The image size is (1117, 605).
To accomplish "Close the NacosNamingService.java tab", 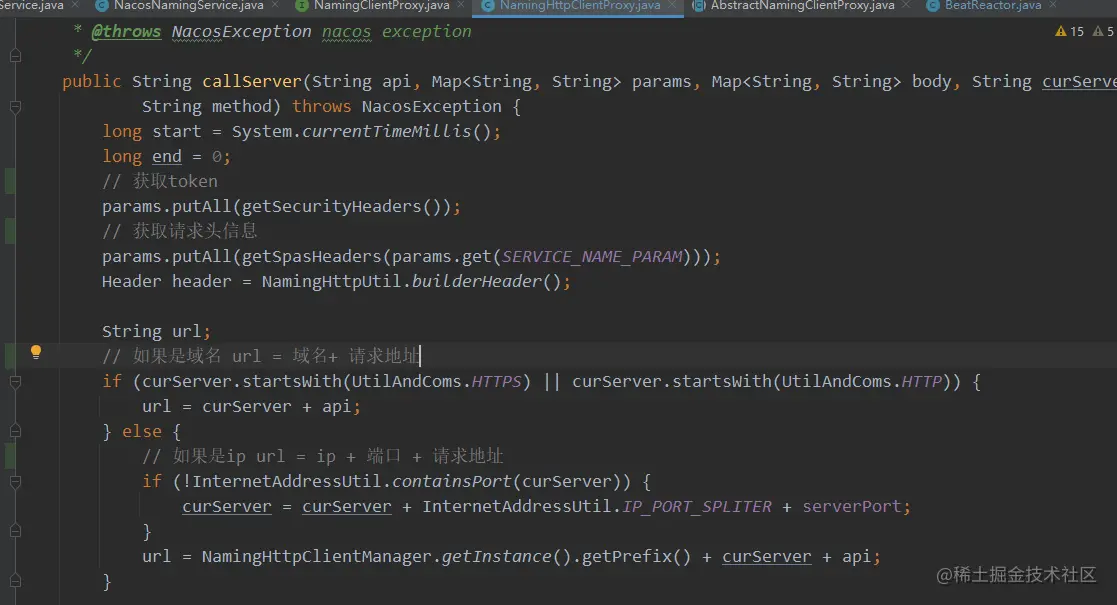I will 275,5.
